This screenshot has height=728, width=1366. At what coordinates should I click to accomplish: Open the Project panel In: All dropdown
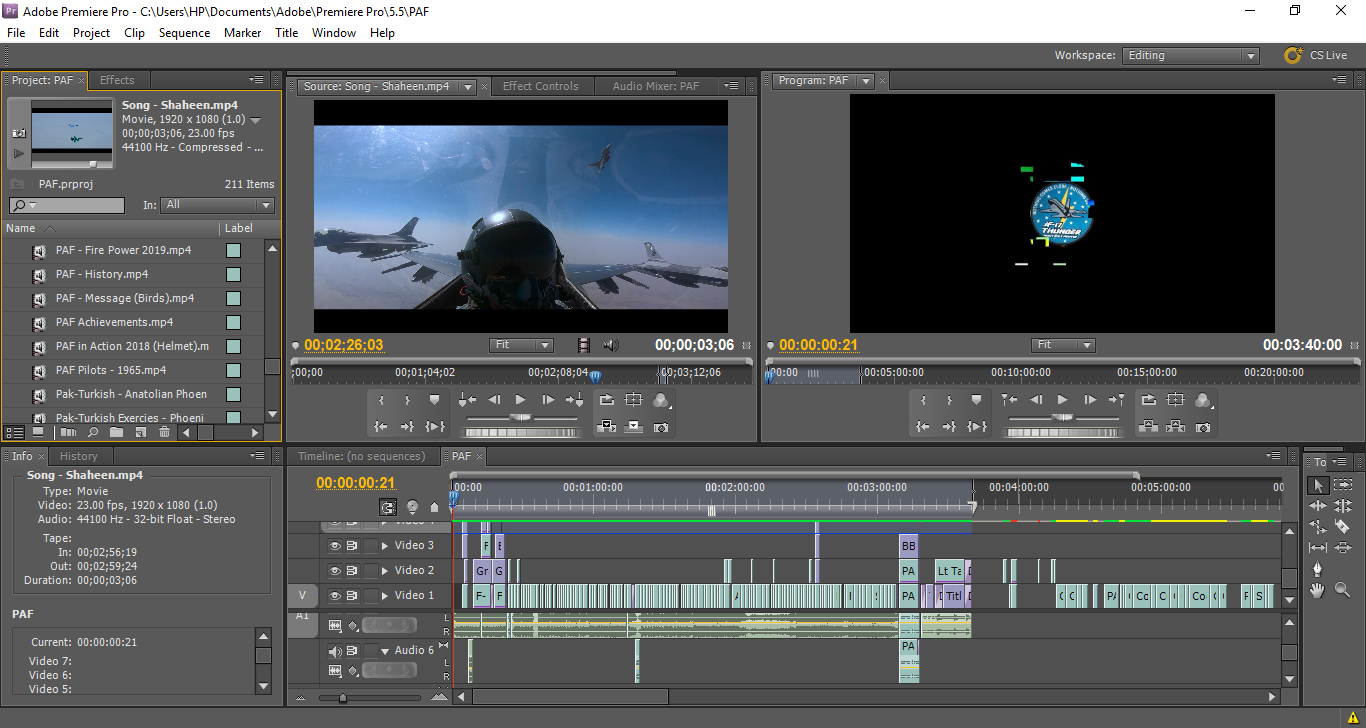pyautogui.click(x=218, y=205)
